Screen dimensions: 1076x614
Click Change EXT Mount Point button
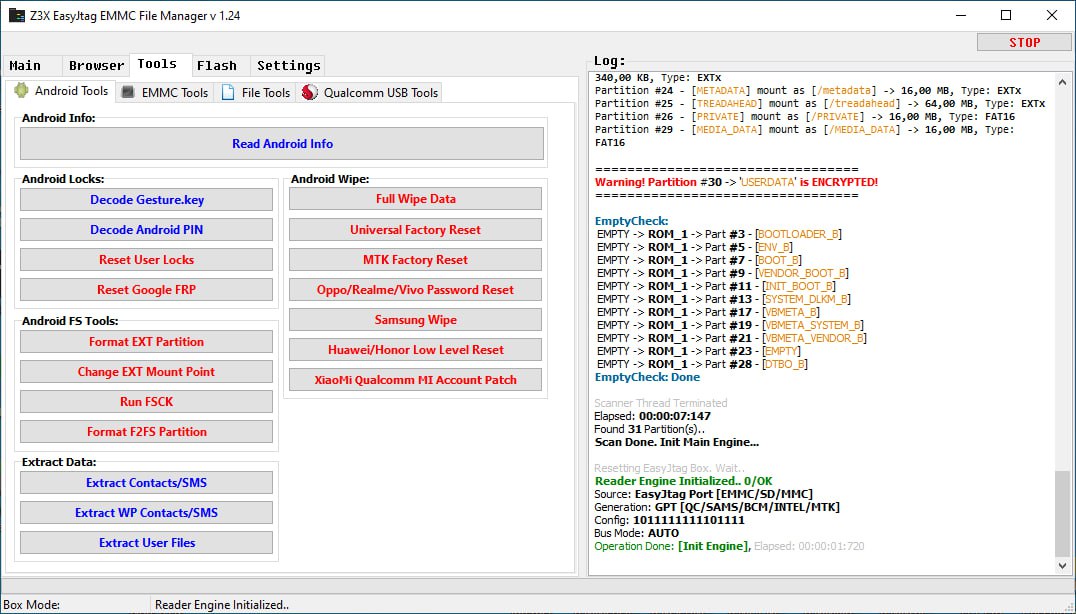(x=146, y=372)
